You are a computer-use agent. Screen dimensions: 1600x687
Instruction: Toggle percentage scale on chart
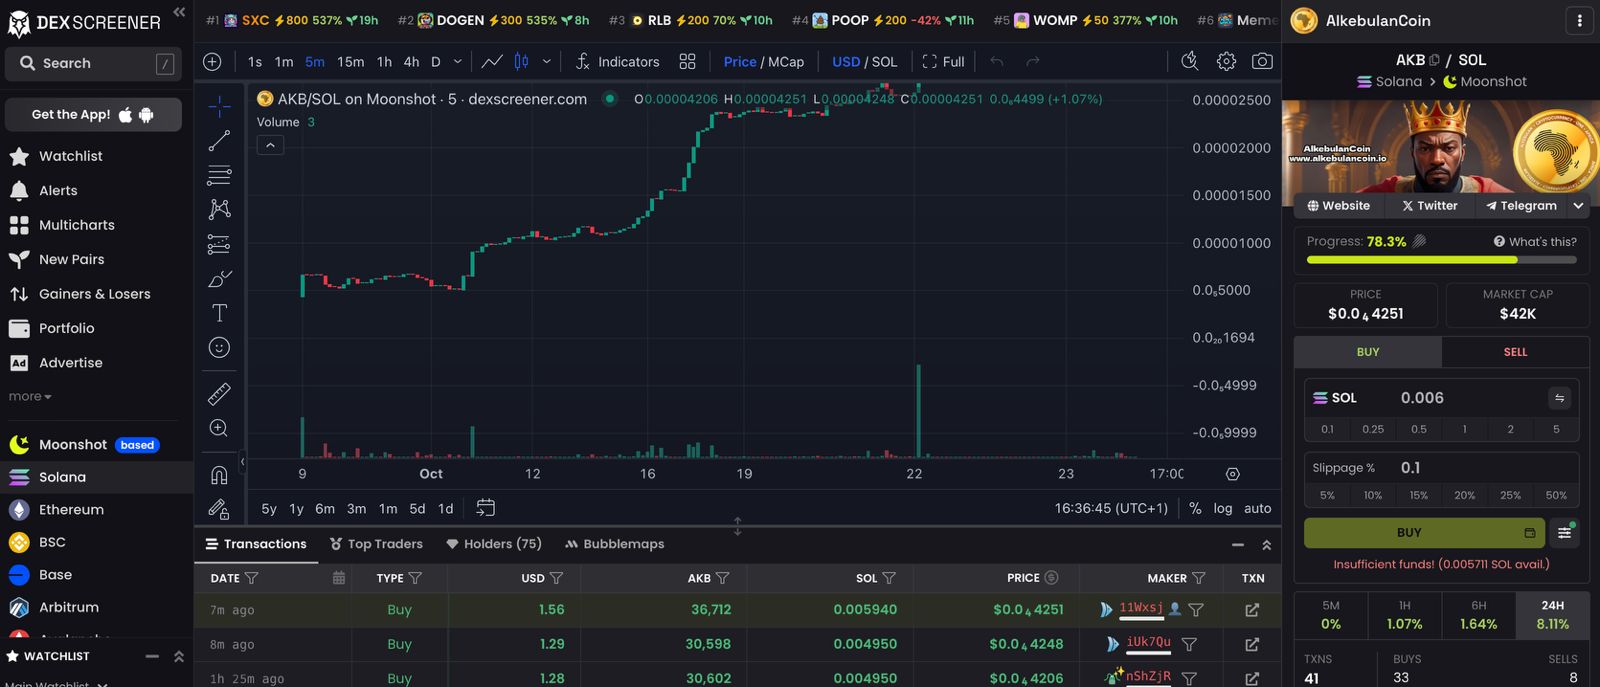pyautogui.click(x=1195, y=508)
